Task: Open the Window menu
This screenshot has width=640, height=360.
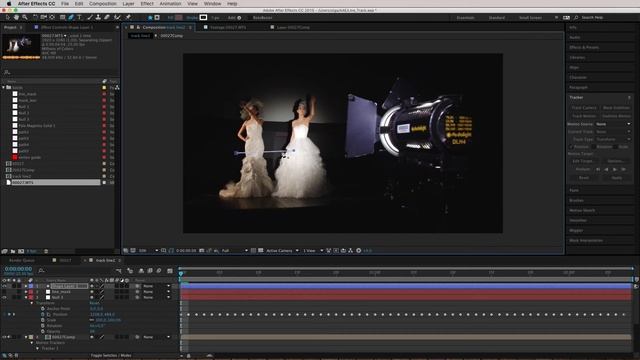Action: pyautogui.click(x=212, y=4)
